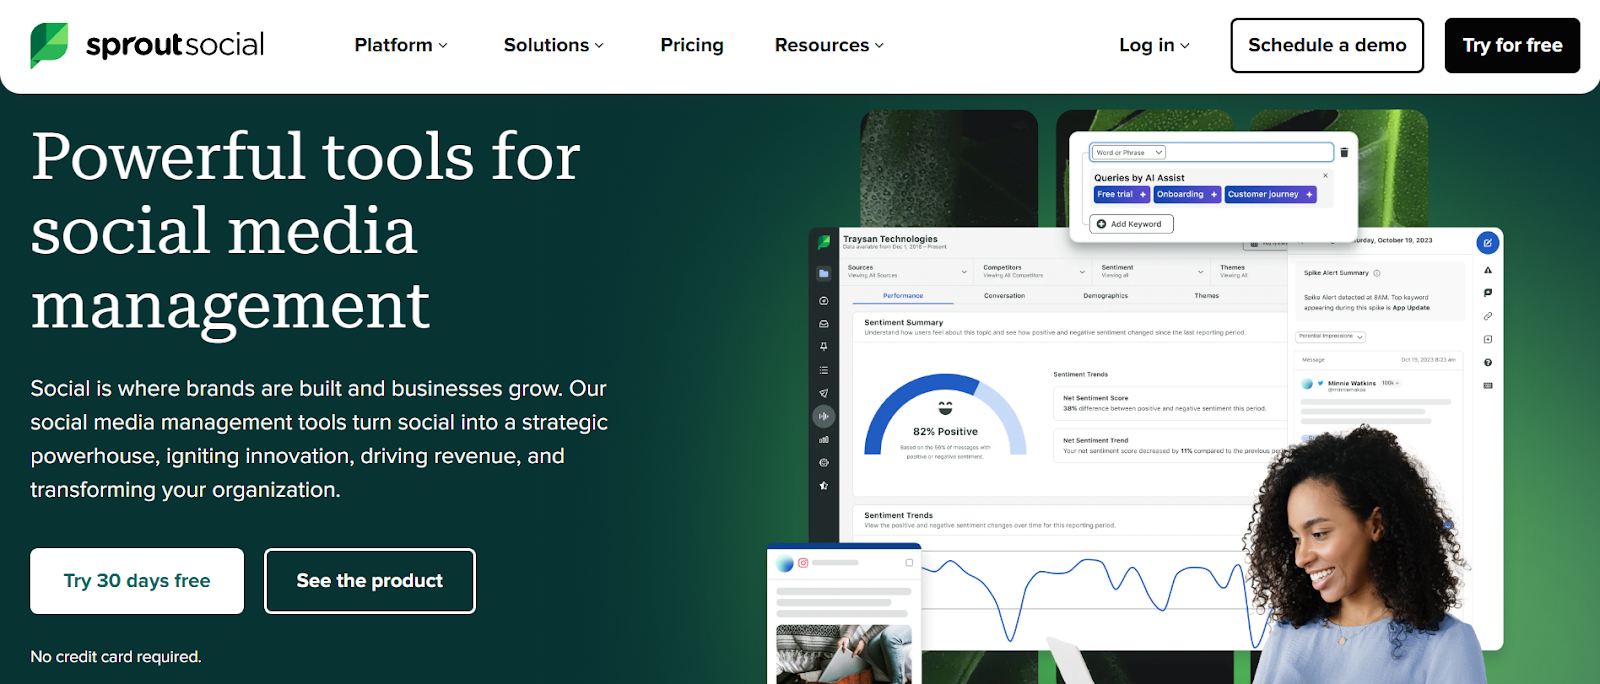The height and width of the screenshot is (684, 1600).
Task: Select the chain link icon on right rail
Action: coord(1488,316)
